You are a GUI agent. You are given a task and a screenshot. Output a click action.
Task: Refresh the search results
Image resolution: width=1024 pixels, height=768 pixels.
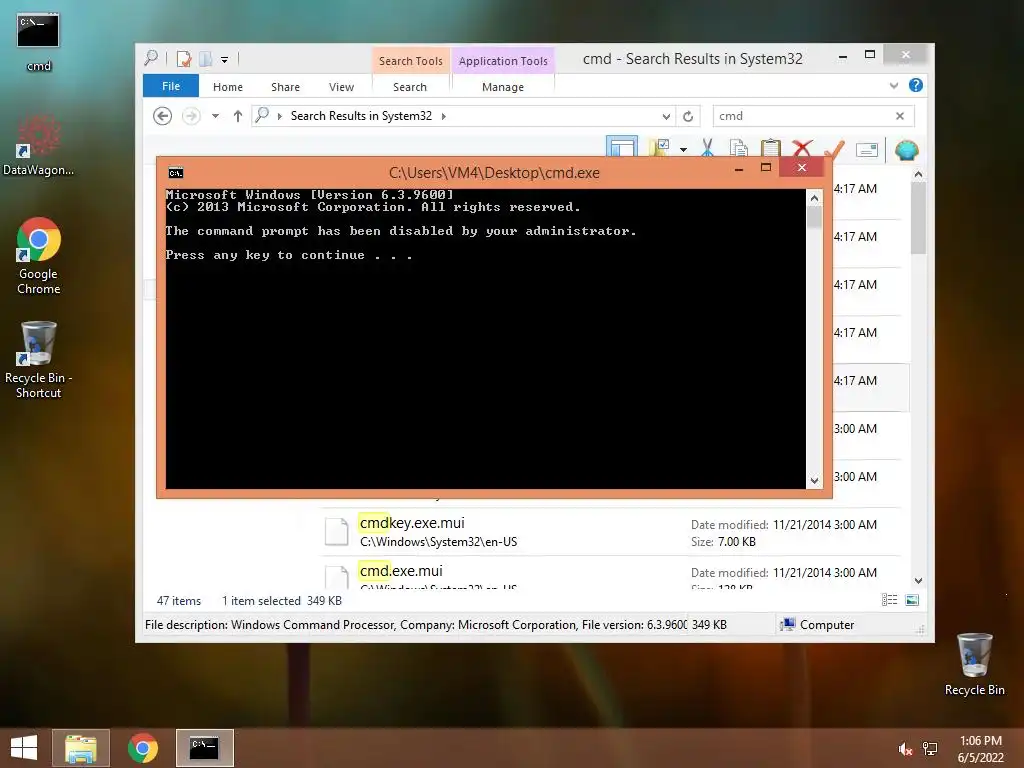(x=688, y=116)
